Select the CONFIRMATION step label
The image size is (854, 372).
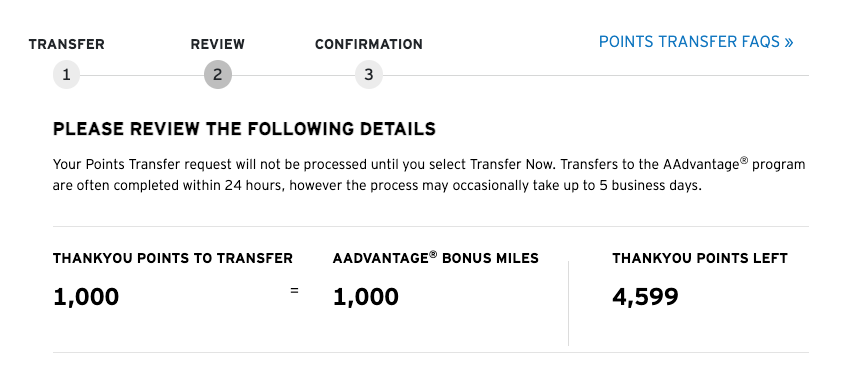pos(369,44)
